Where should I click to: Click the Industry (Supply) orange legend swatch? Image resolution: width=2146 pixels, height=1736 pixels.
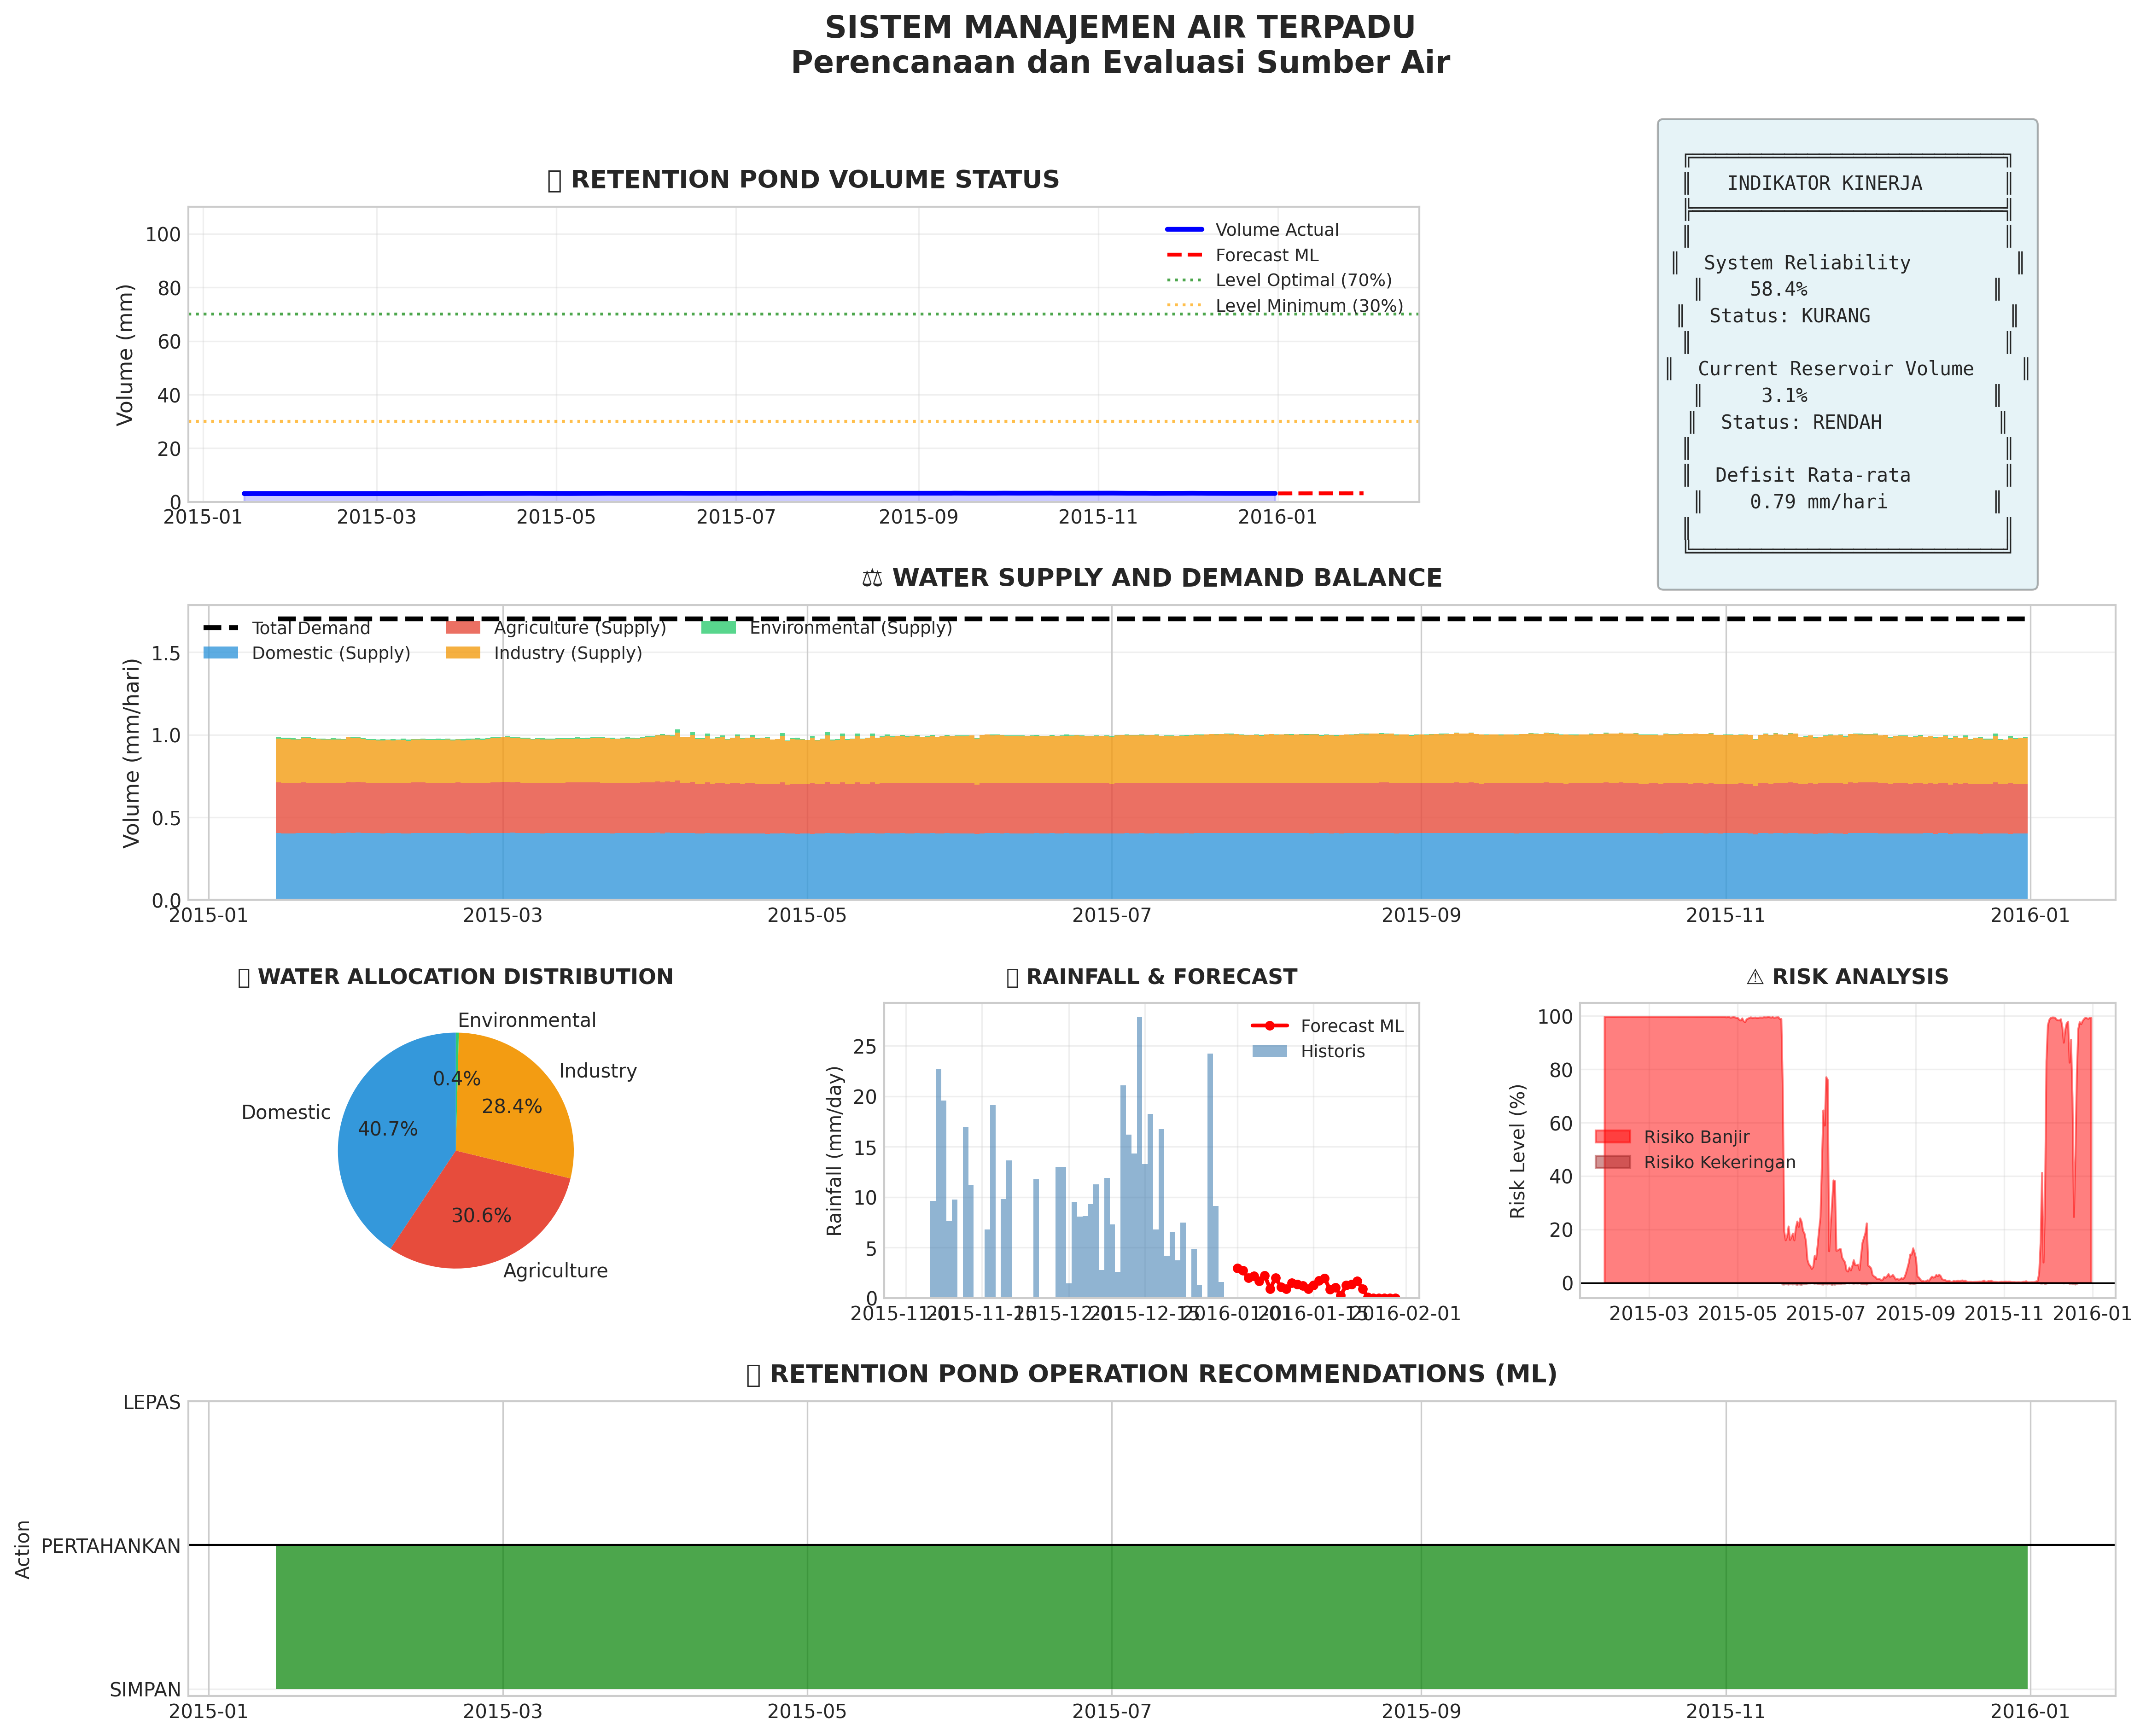tap(463, 653)
